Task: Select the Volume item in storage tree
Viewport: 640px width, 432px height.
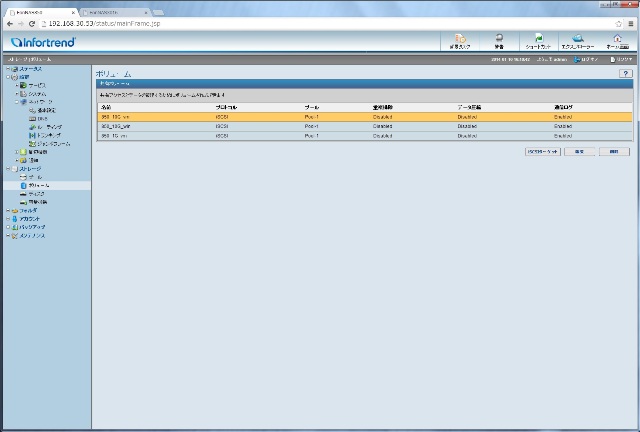Action: click(x=38, y=185)
